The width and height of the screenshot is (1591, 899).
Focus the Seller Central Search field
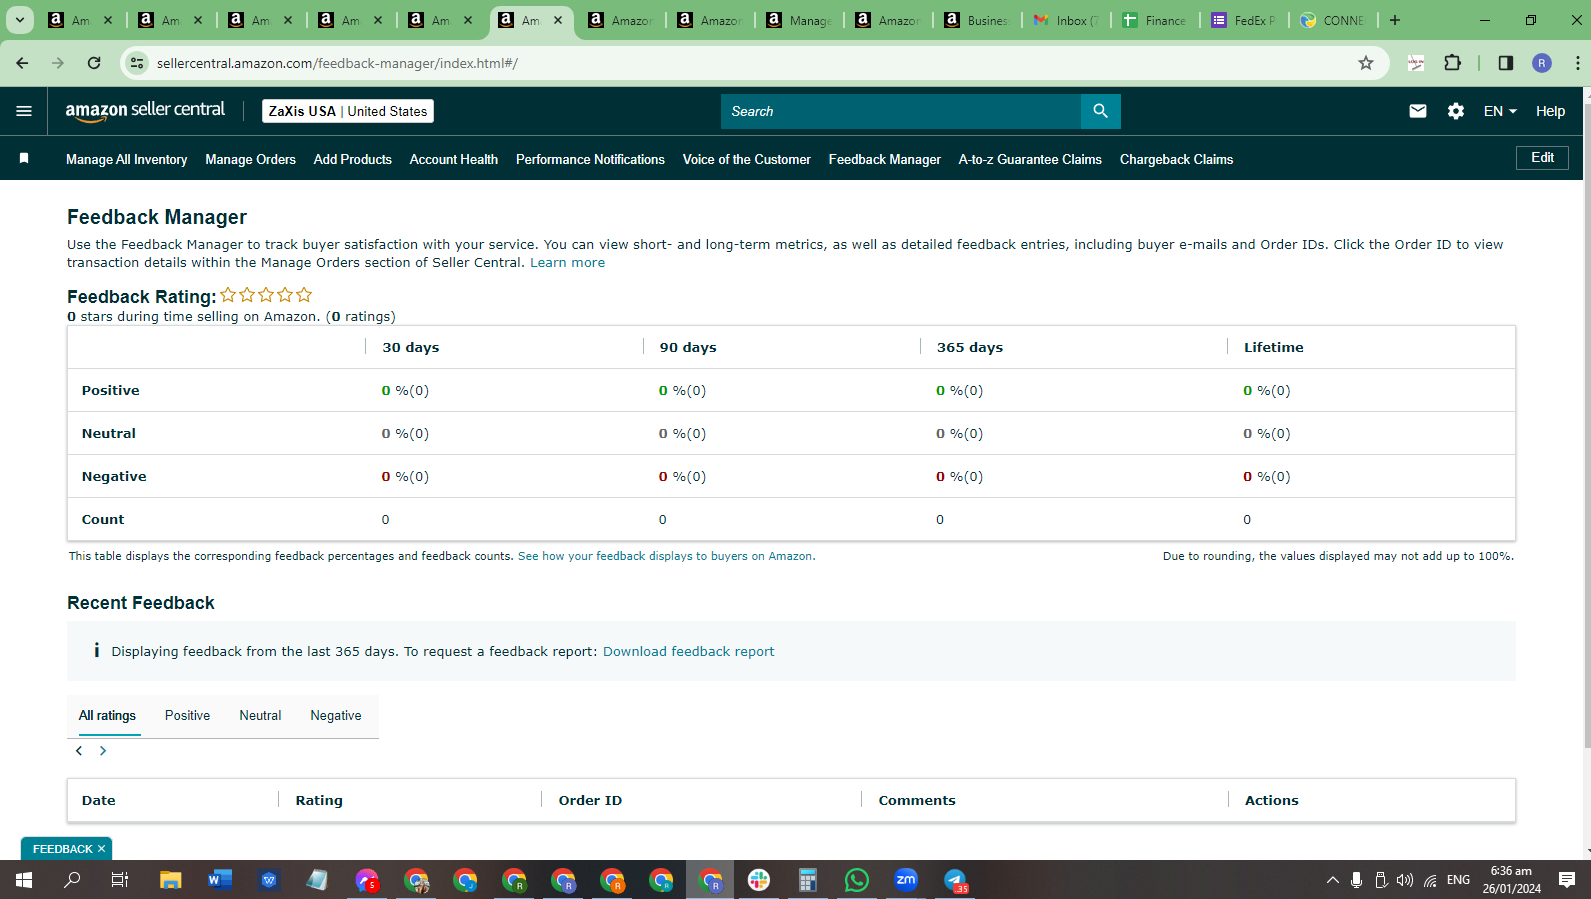tap(900, 111)
